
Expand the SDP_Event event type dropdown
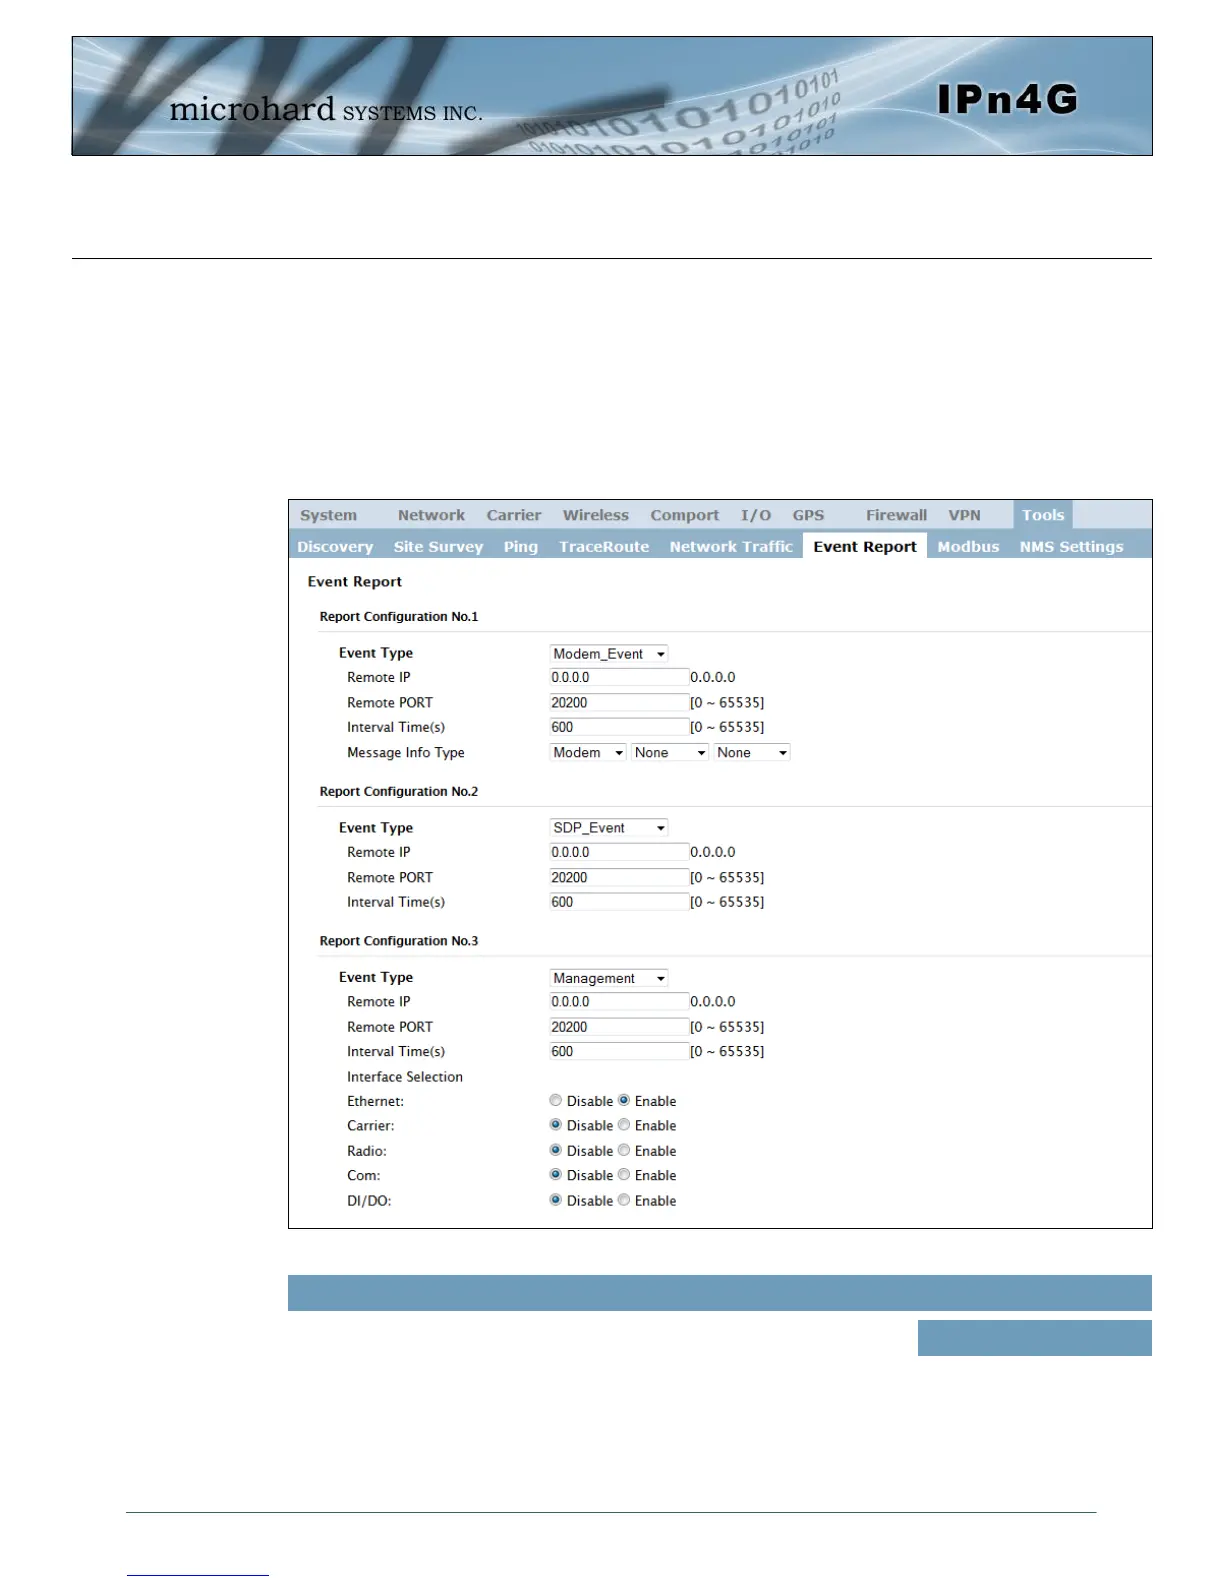pos(609,828)
